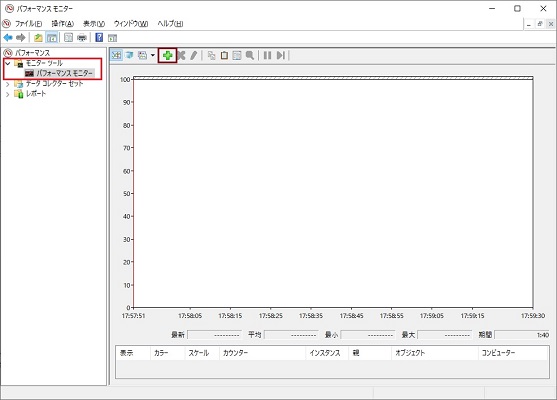This screenshot has width=557, height=400.
Task: Click the Paste Counter List clipboard icon
Action: [x=224, y=55]
